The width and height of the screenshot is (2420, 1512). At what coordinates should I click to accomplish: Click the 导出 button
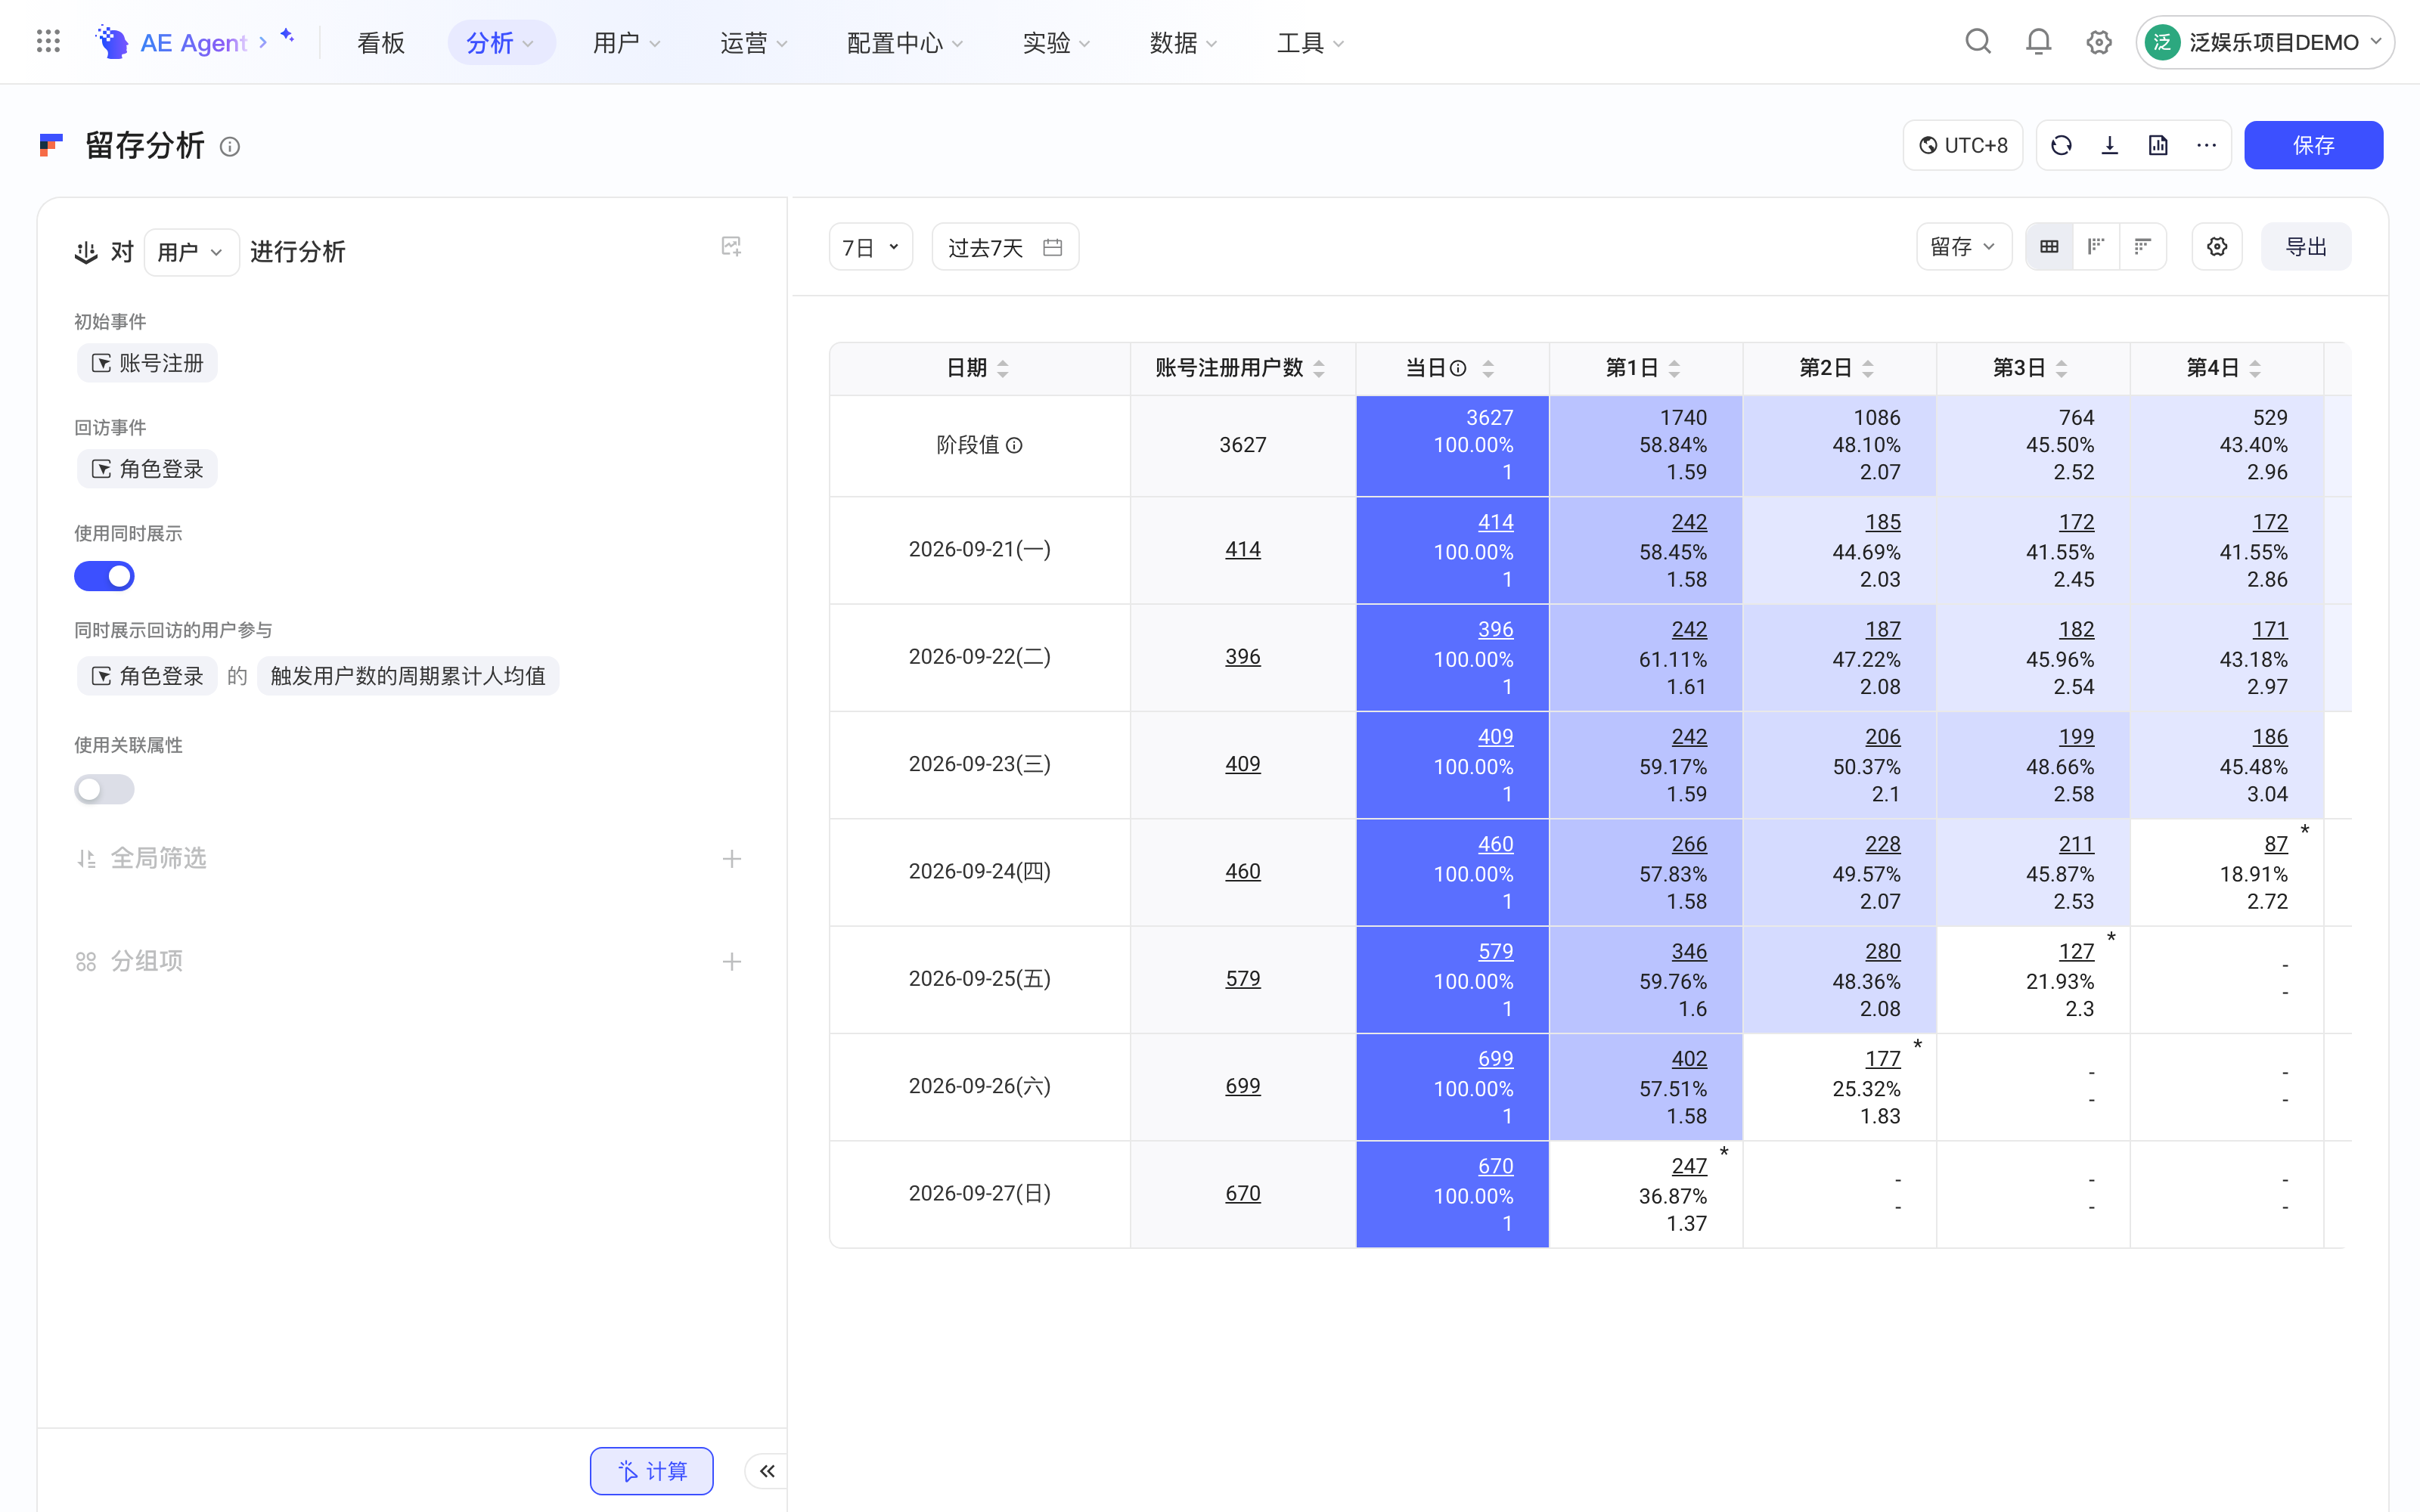2306,247
